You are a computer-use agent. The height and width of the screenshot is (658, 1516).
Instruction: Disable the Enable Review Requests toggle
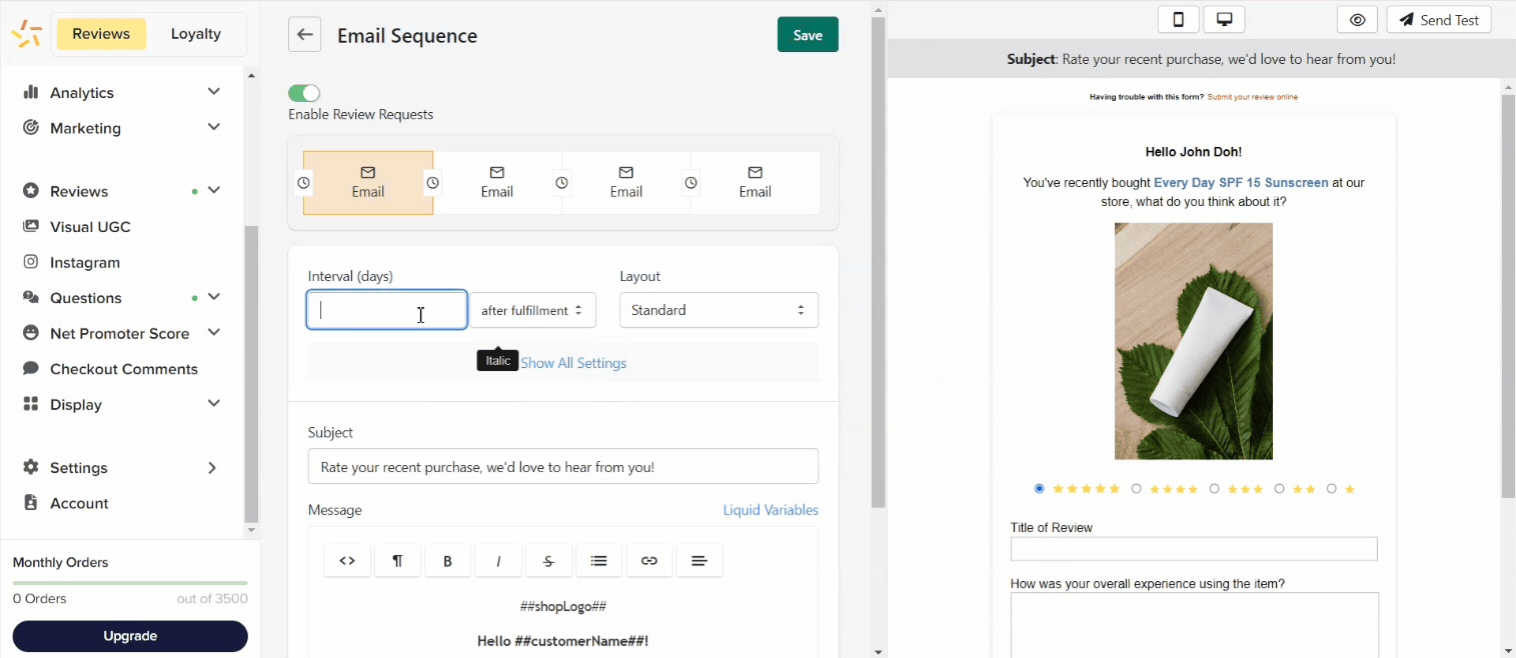[x=304, y=93]
